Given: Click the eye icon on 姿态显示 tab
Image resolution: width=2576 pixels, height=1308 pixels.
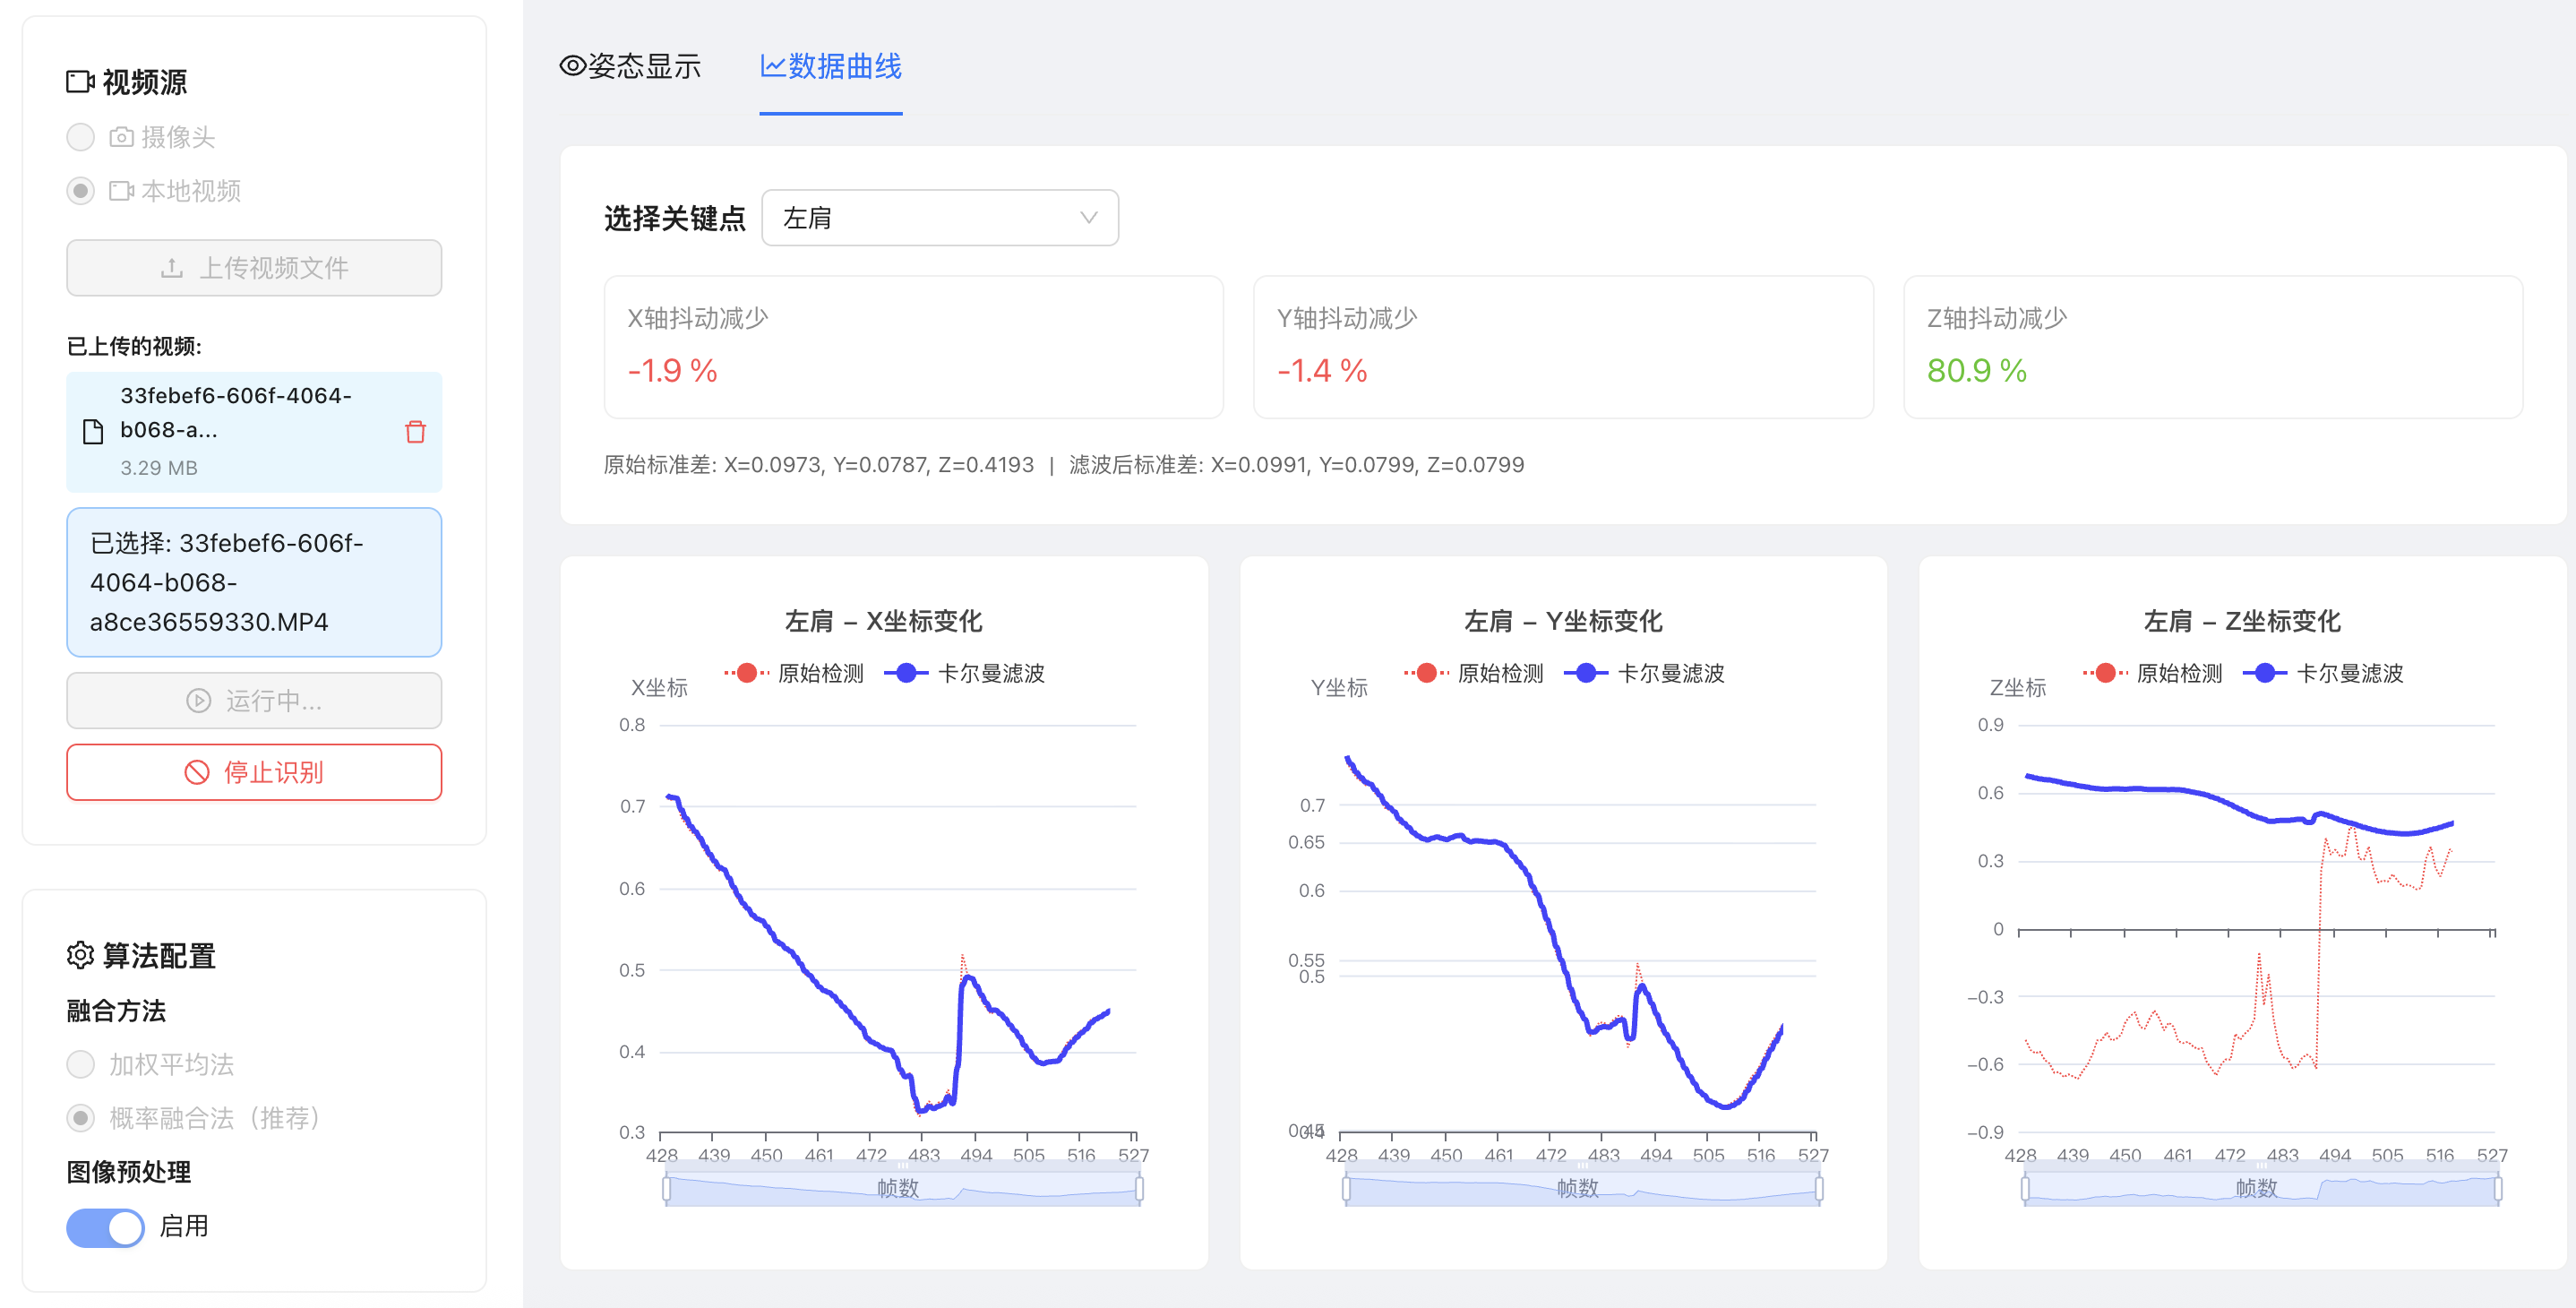Looking at the screenshot, I should pos(572,65).
